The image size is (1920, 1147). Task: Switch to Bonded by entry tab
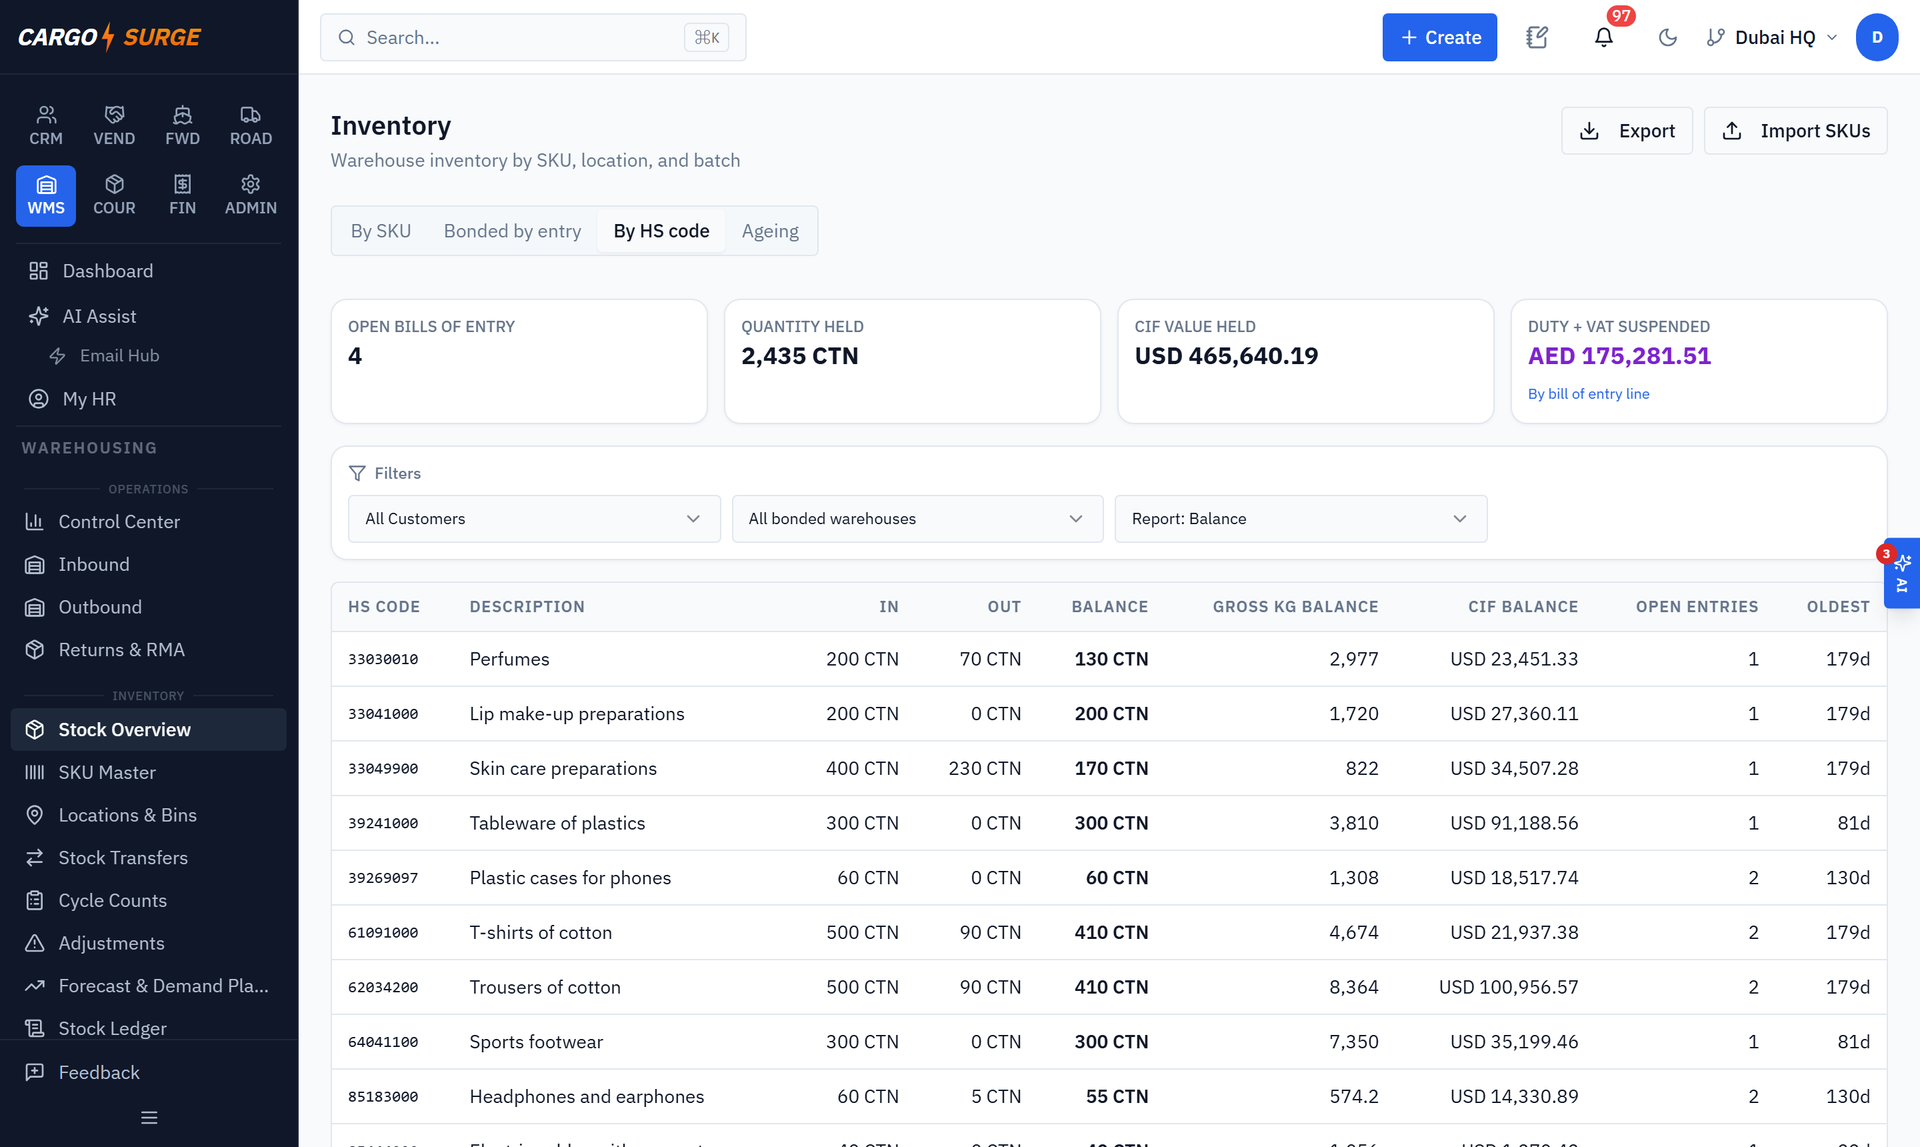pyautogui.click(x=512, y=231)
